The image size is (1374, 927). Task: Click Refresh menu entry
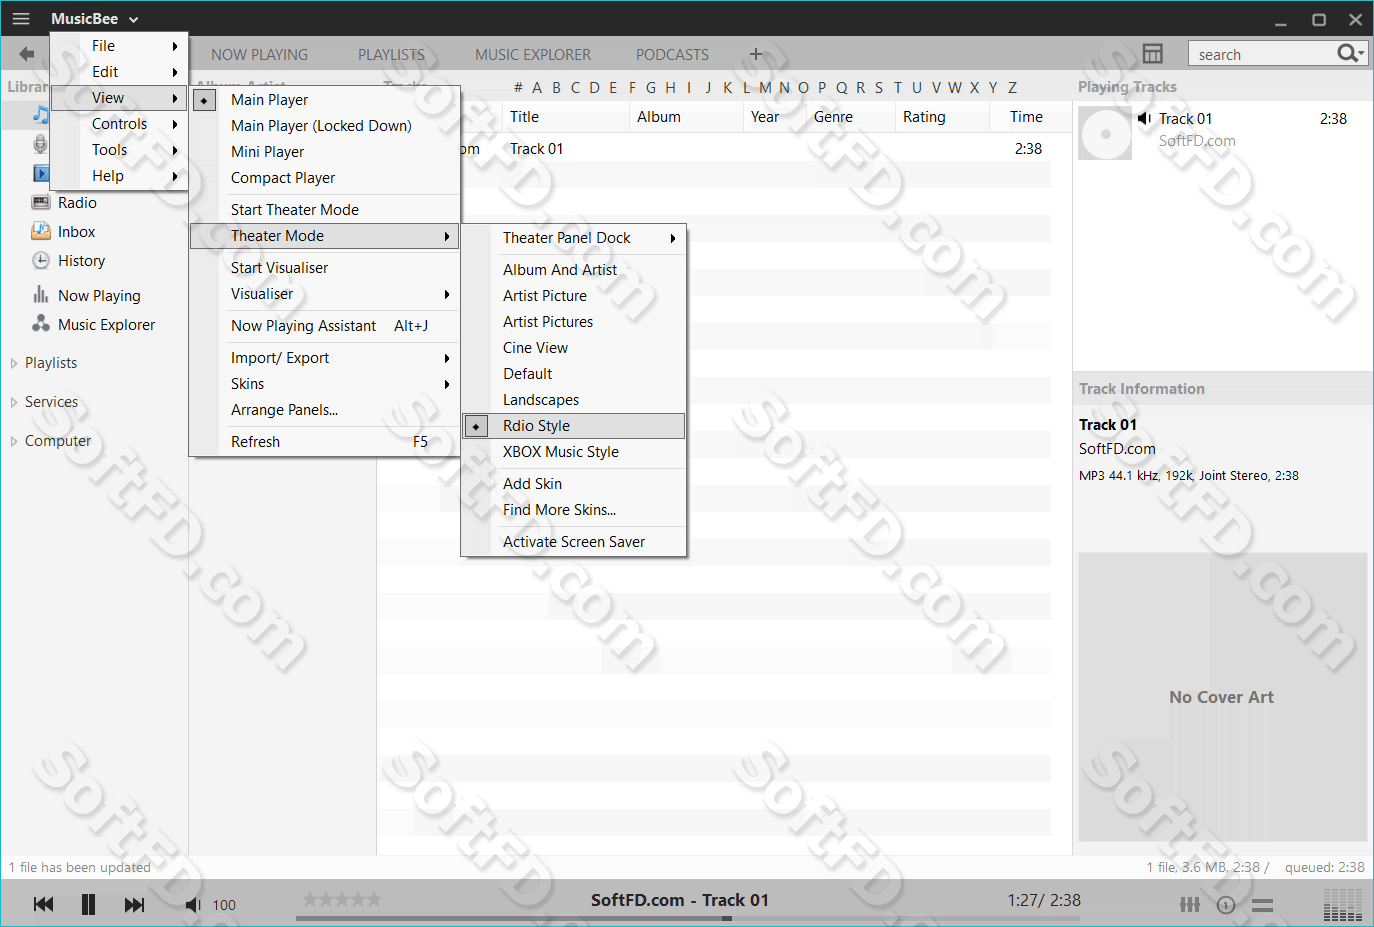(x=325, y=442)
